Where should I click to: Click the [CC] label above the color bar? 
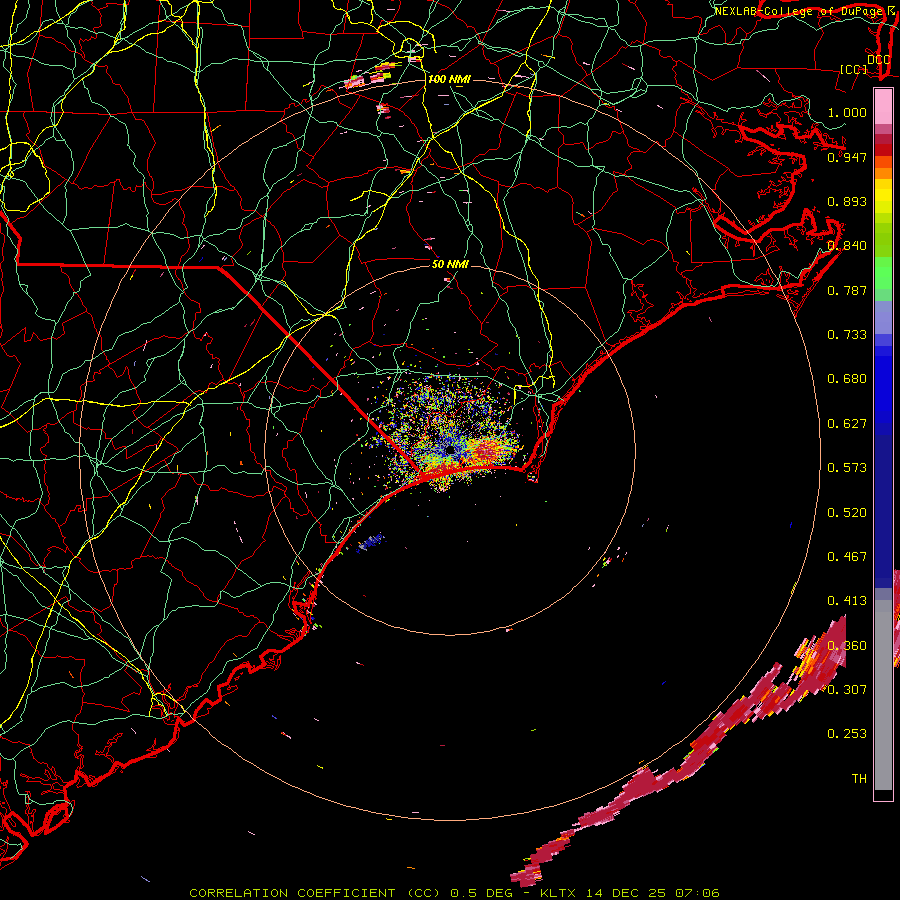pyautogui.click(x=854, y=69)
